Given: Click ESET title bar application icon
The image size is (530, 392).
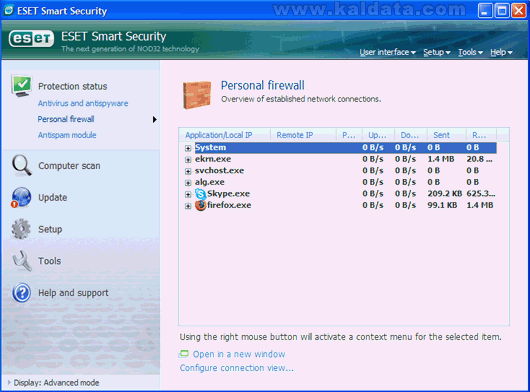Looking at the screenshot, I should pyautogui.click(x=8, y=10).
